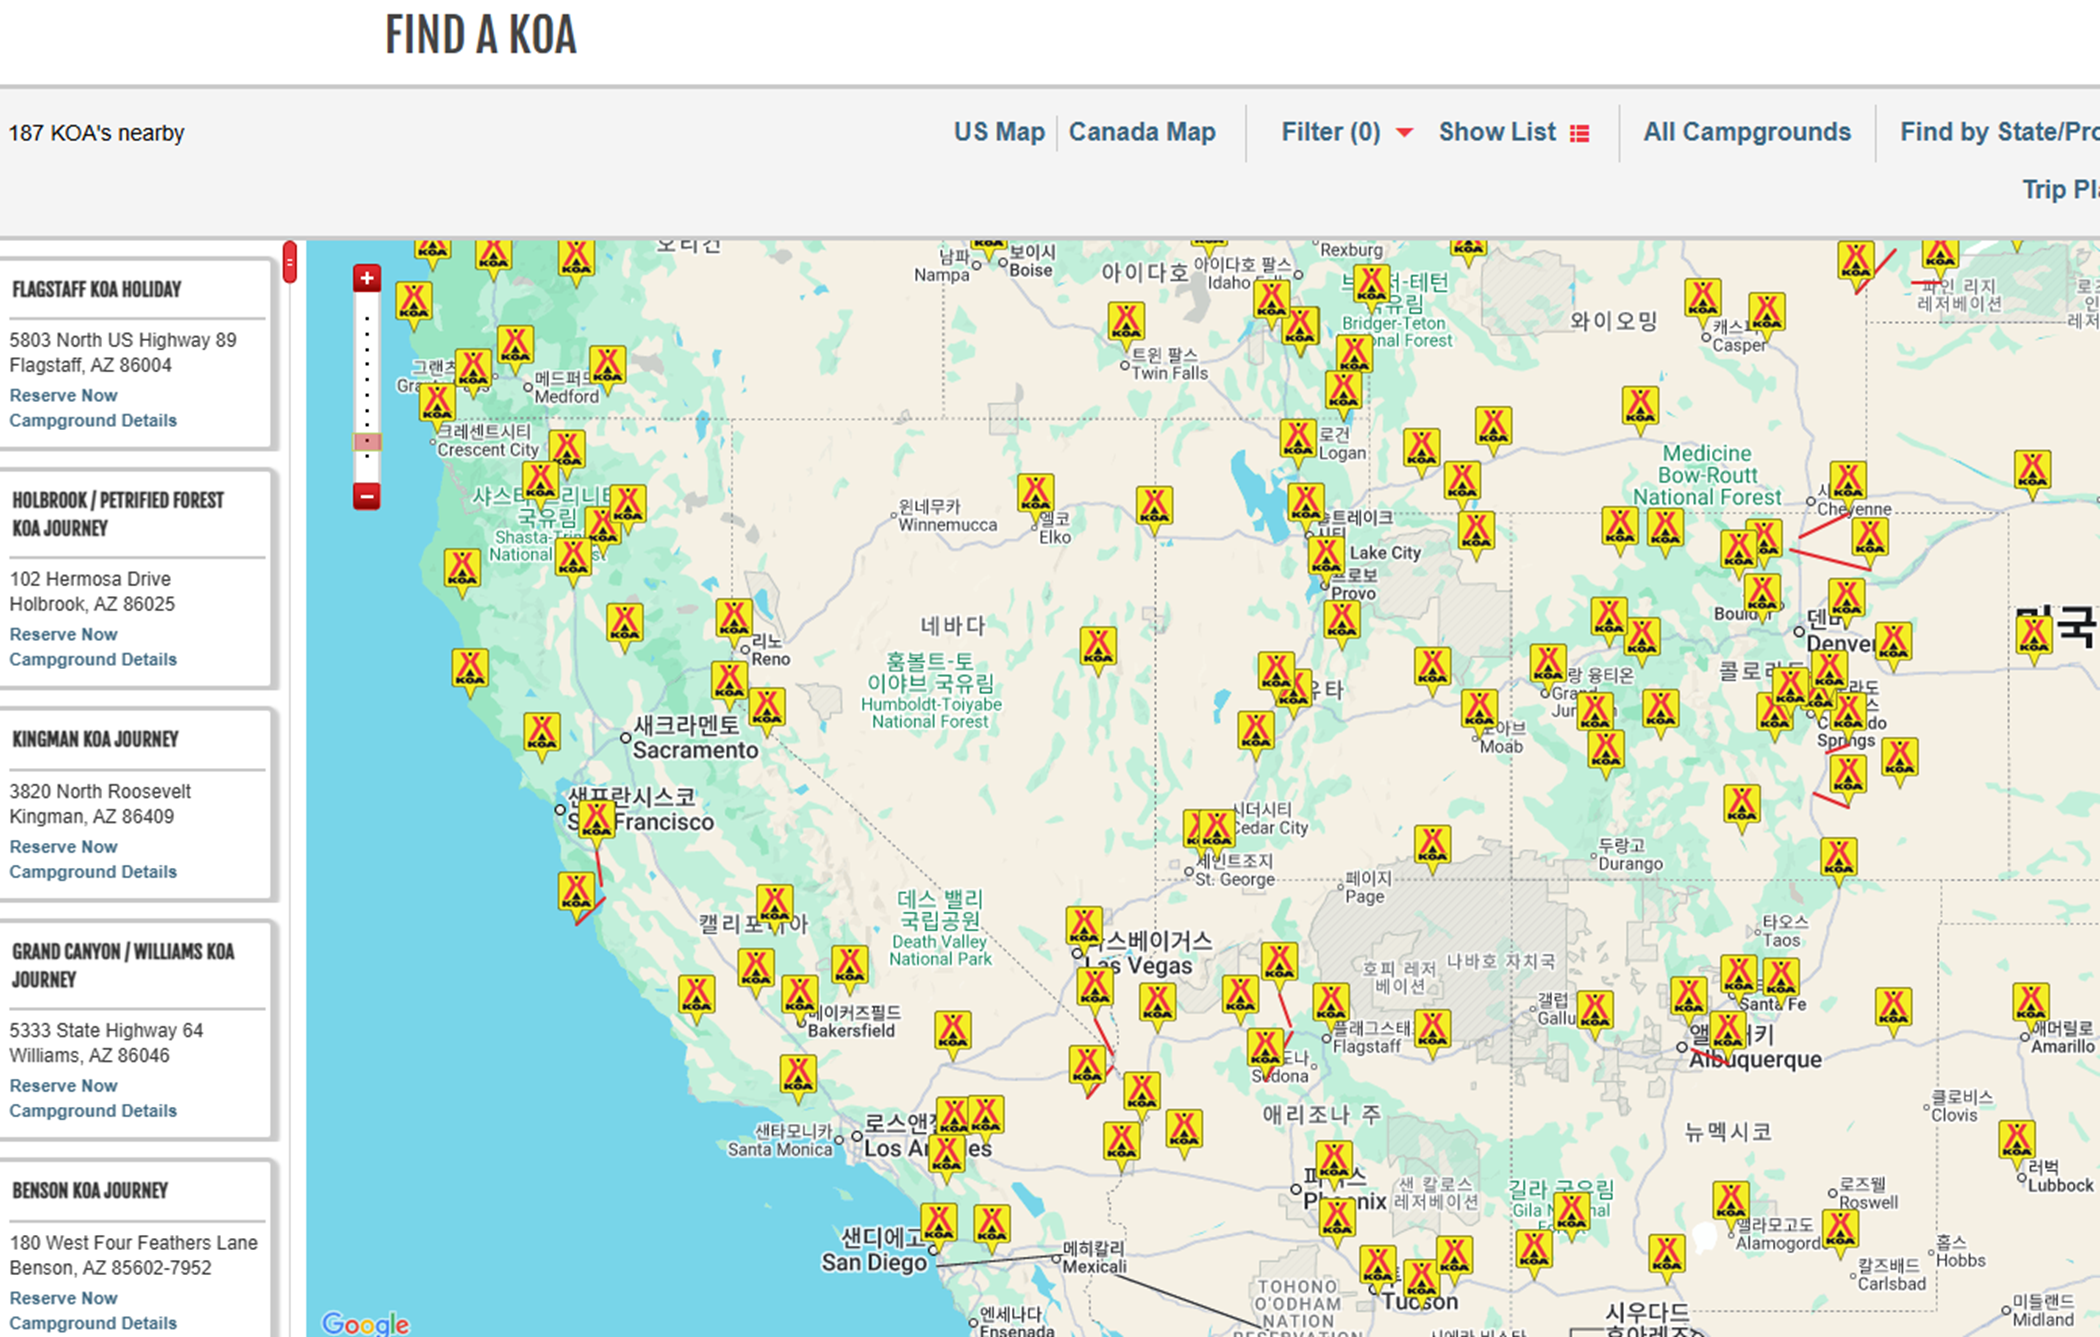Screen dimensions: 2100x1337
Task: Click the KOA marker at Crescent City
Action: click(437, 403)
